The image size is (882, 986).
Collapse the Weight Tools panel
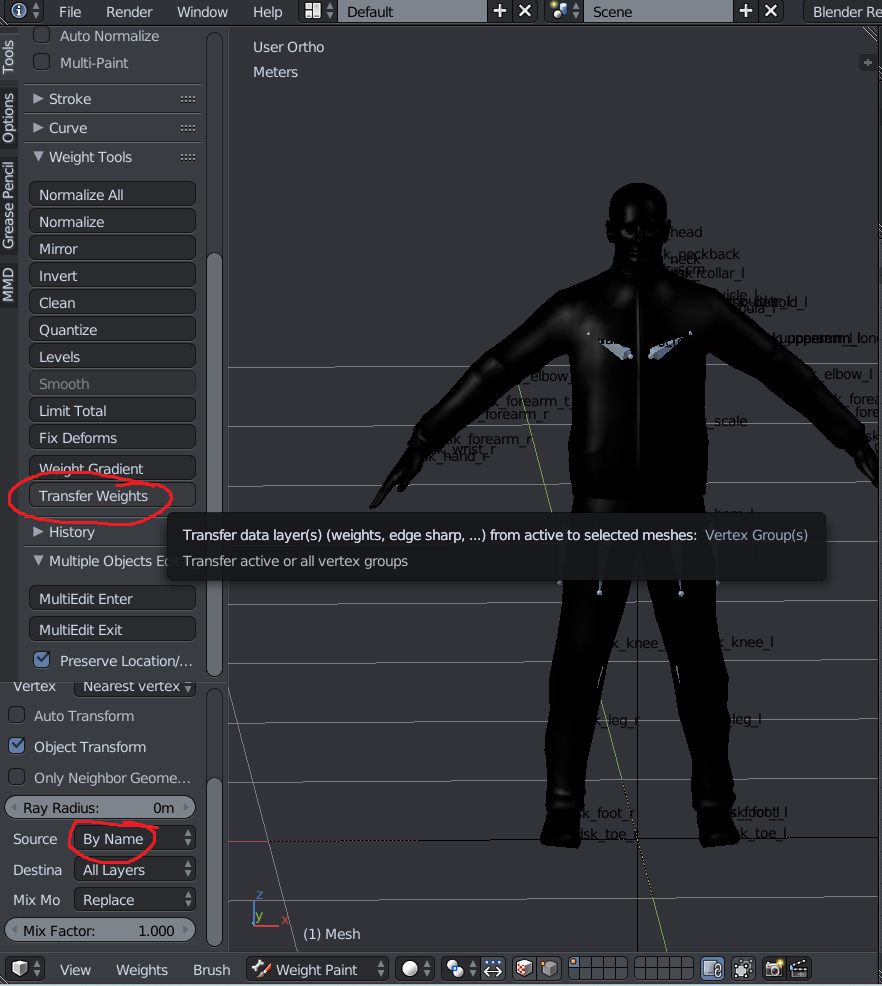[38, 157]
